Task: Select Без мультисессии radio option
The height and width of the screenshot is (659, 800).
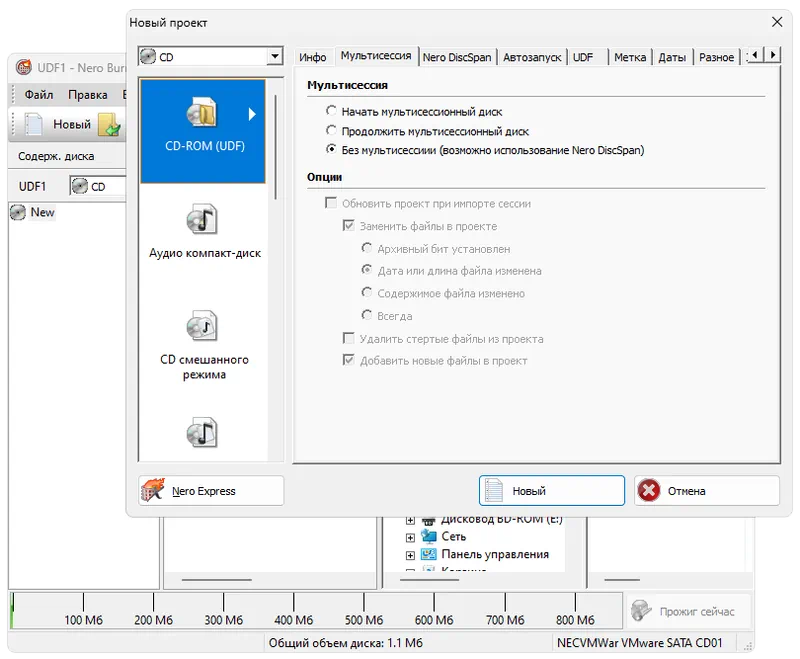Action: tap(331, 149)
